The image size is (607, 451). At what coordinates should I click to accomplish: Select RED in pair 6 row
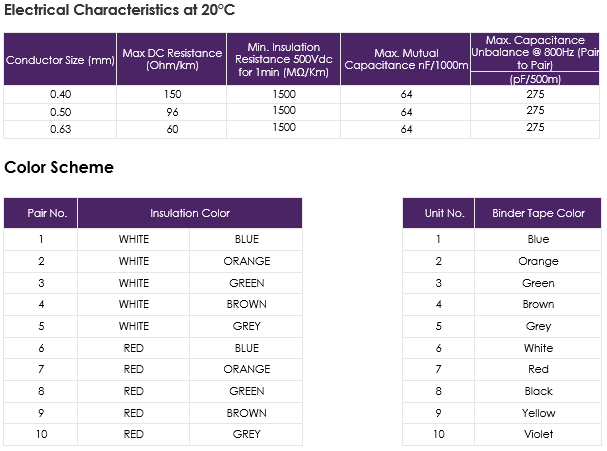[134, 348]
